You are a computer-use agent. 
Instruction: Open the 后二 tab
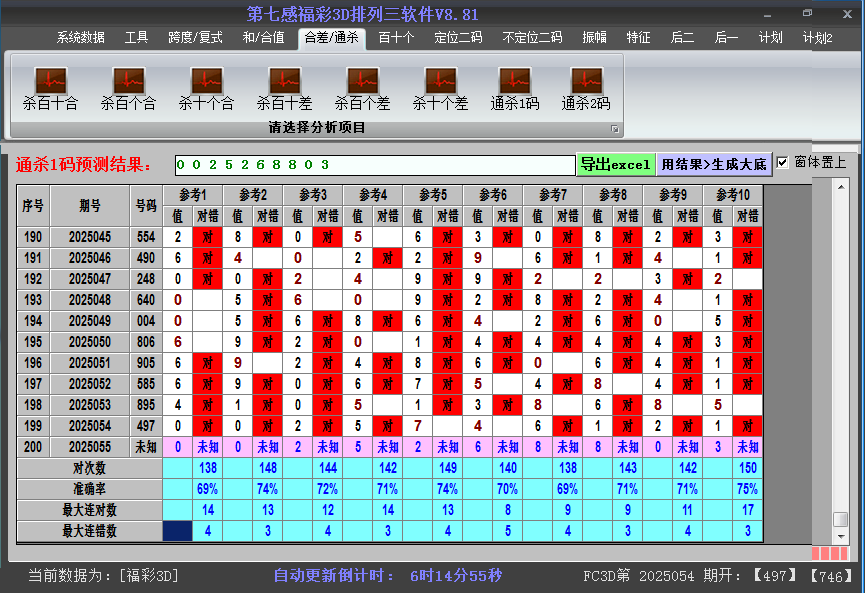coord(682,38)
